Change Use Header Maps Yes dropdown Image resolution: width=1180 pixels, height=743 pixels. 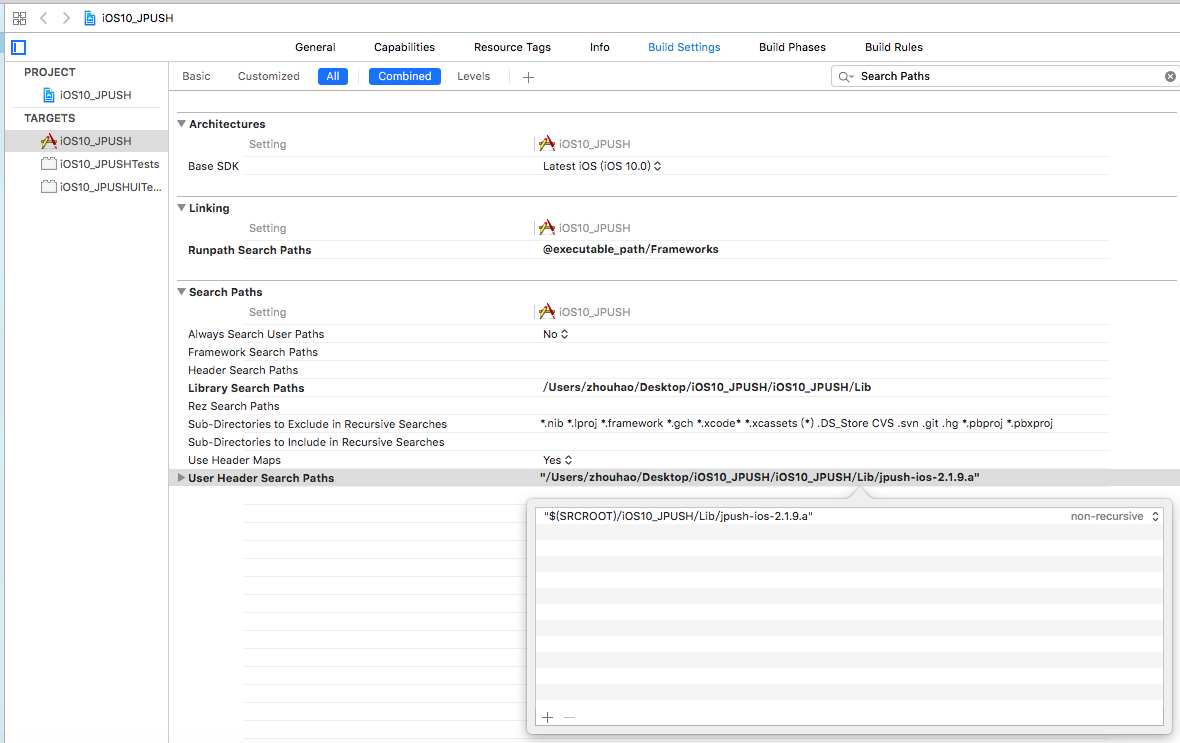click(558, 460)
